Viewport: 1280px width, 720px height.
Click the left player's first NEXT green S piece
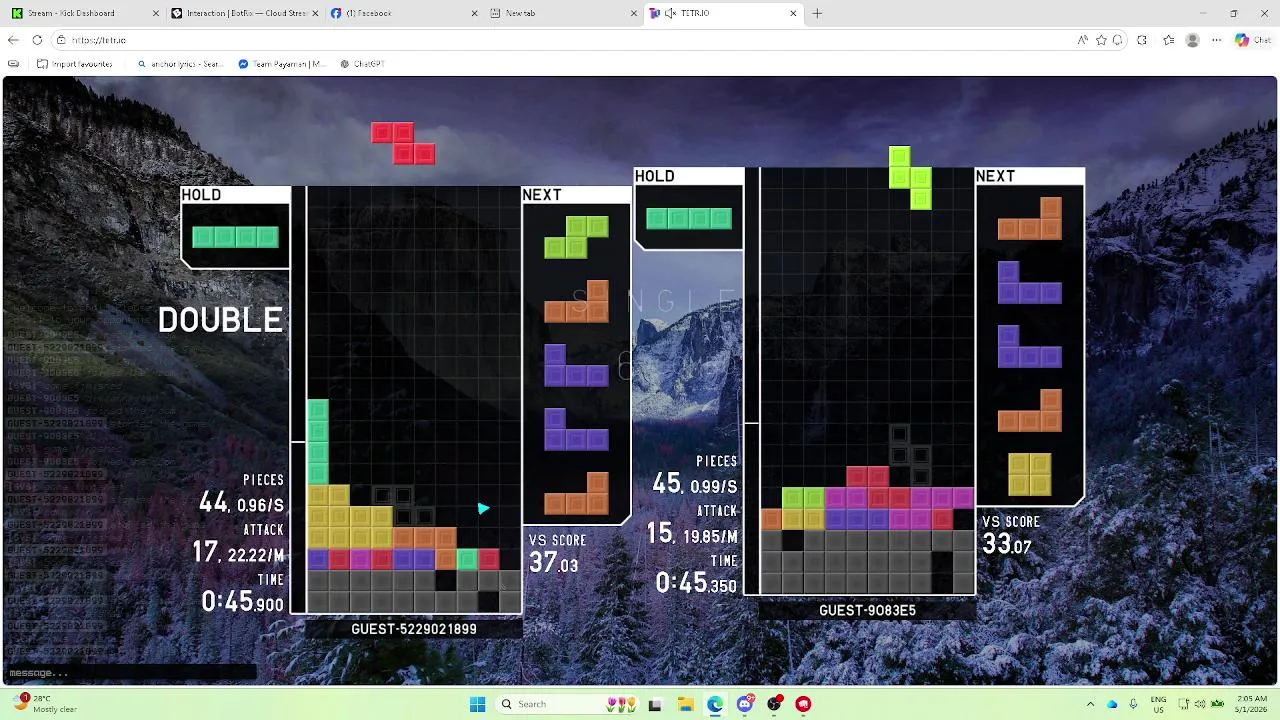pyautogui.click(x=576, y=237)
